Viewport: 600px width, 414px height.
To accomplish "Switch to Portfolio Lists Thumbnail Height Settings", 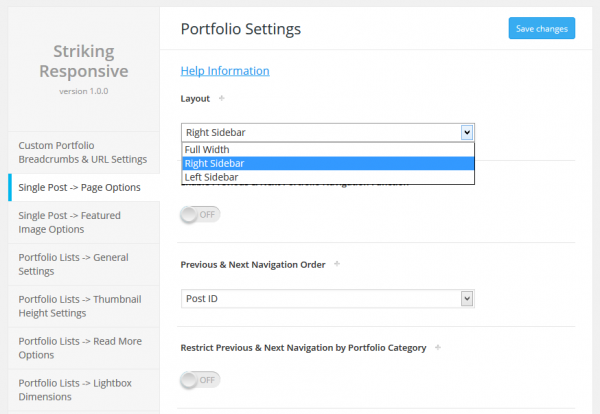I will 82,306.
